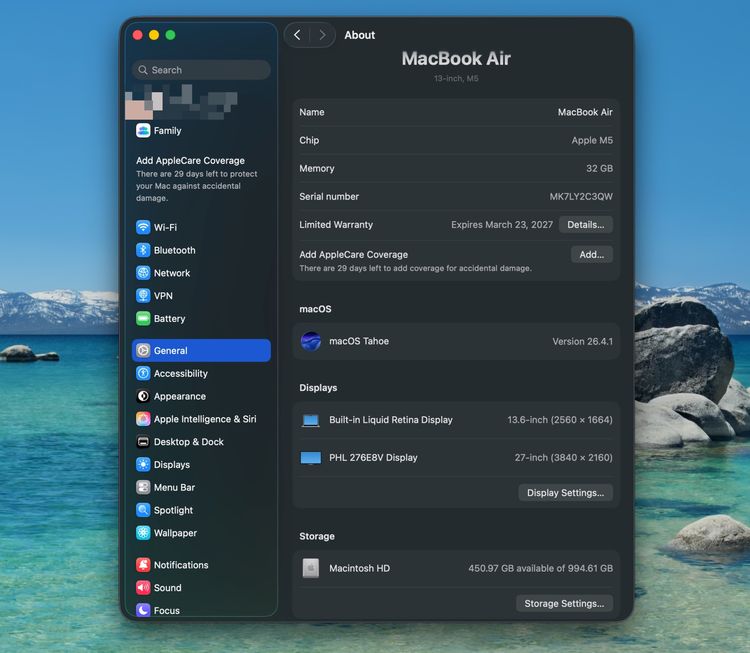Open the Focus moon icon
The width and height of the screenshot is (750, 653).
coord(143,610)
